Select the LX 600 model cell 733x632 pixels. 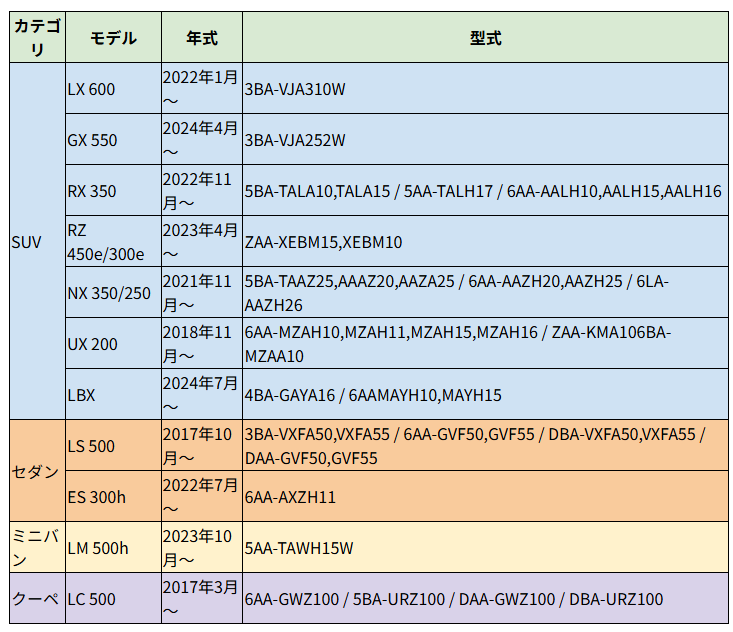(x=114, y=88)
